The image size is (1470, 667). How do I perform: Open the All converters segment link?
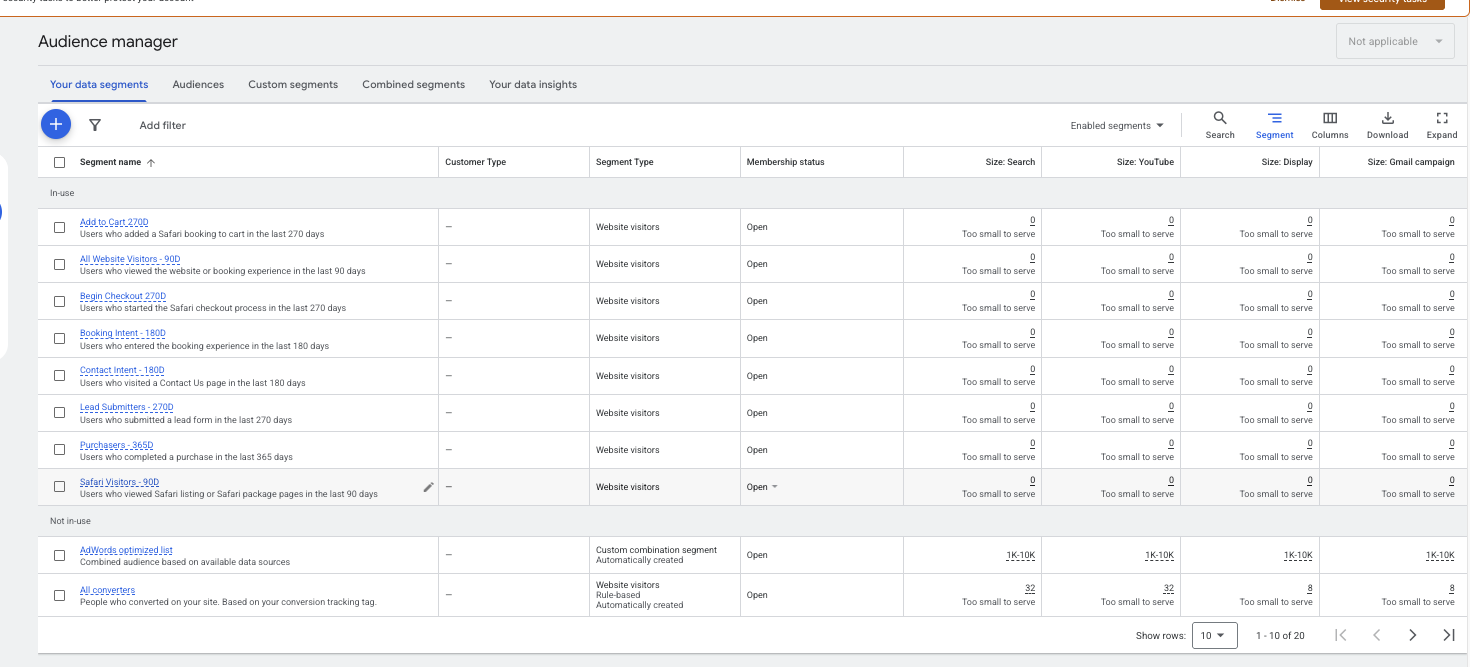(x=107, y=590)
